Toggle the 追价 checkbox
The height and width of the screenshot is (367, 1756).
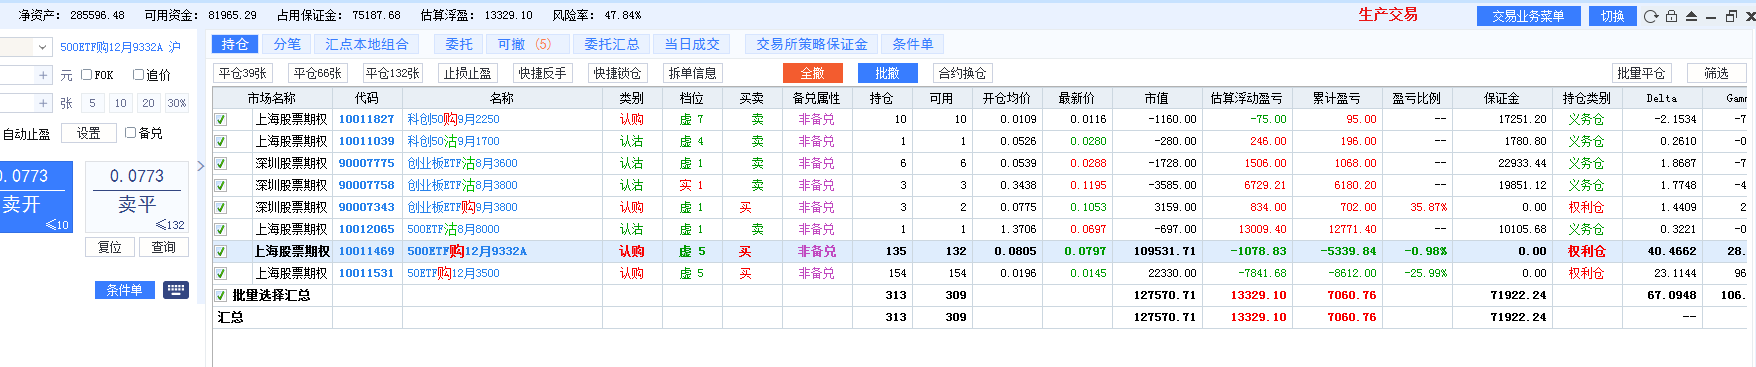tap(138, 75)
